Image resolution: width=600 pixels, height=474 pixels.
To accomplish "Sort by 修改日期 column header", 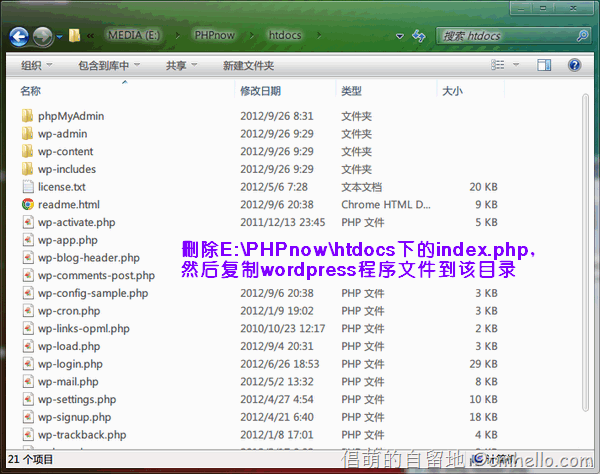I will [260, 91].
